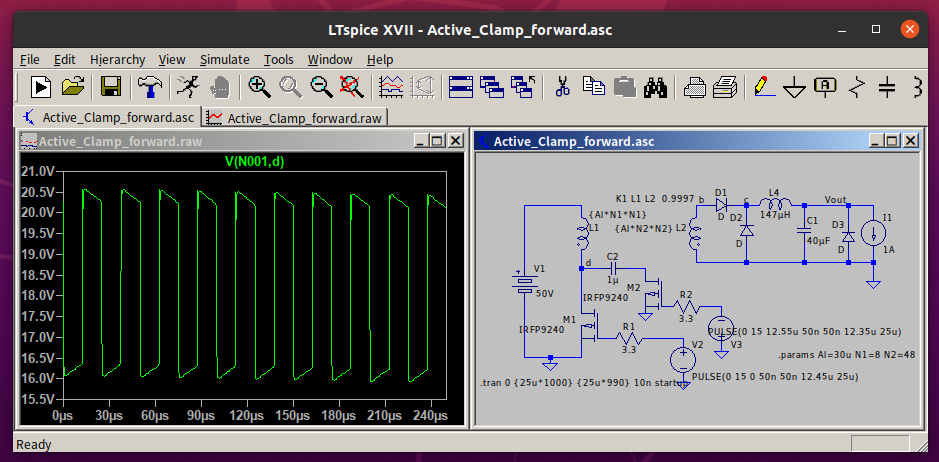This screenshot has height=462, width=939.
Task: Click the Zoom to Fit icon
Action: (x=351, y=87)
